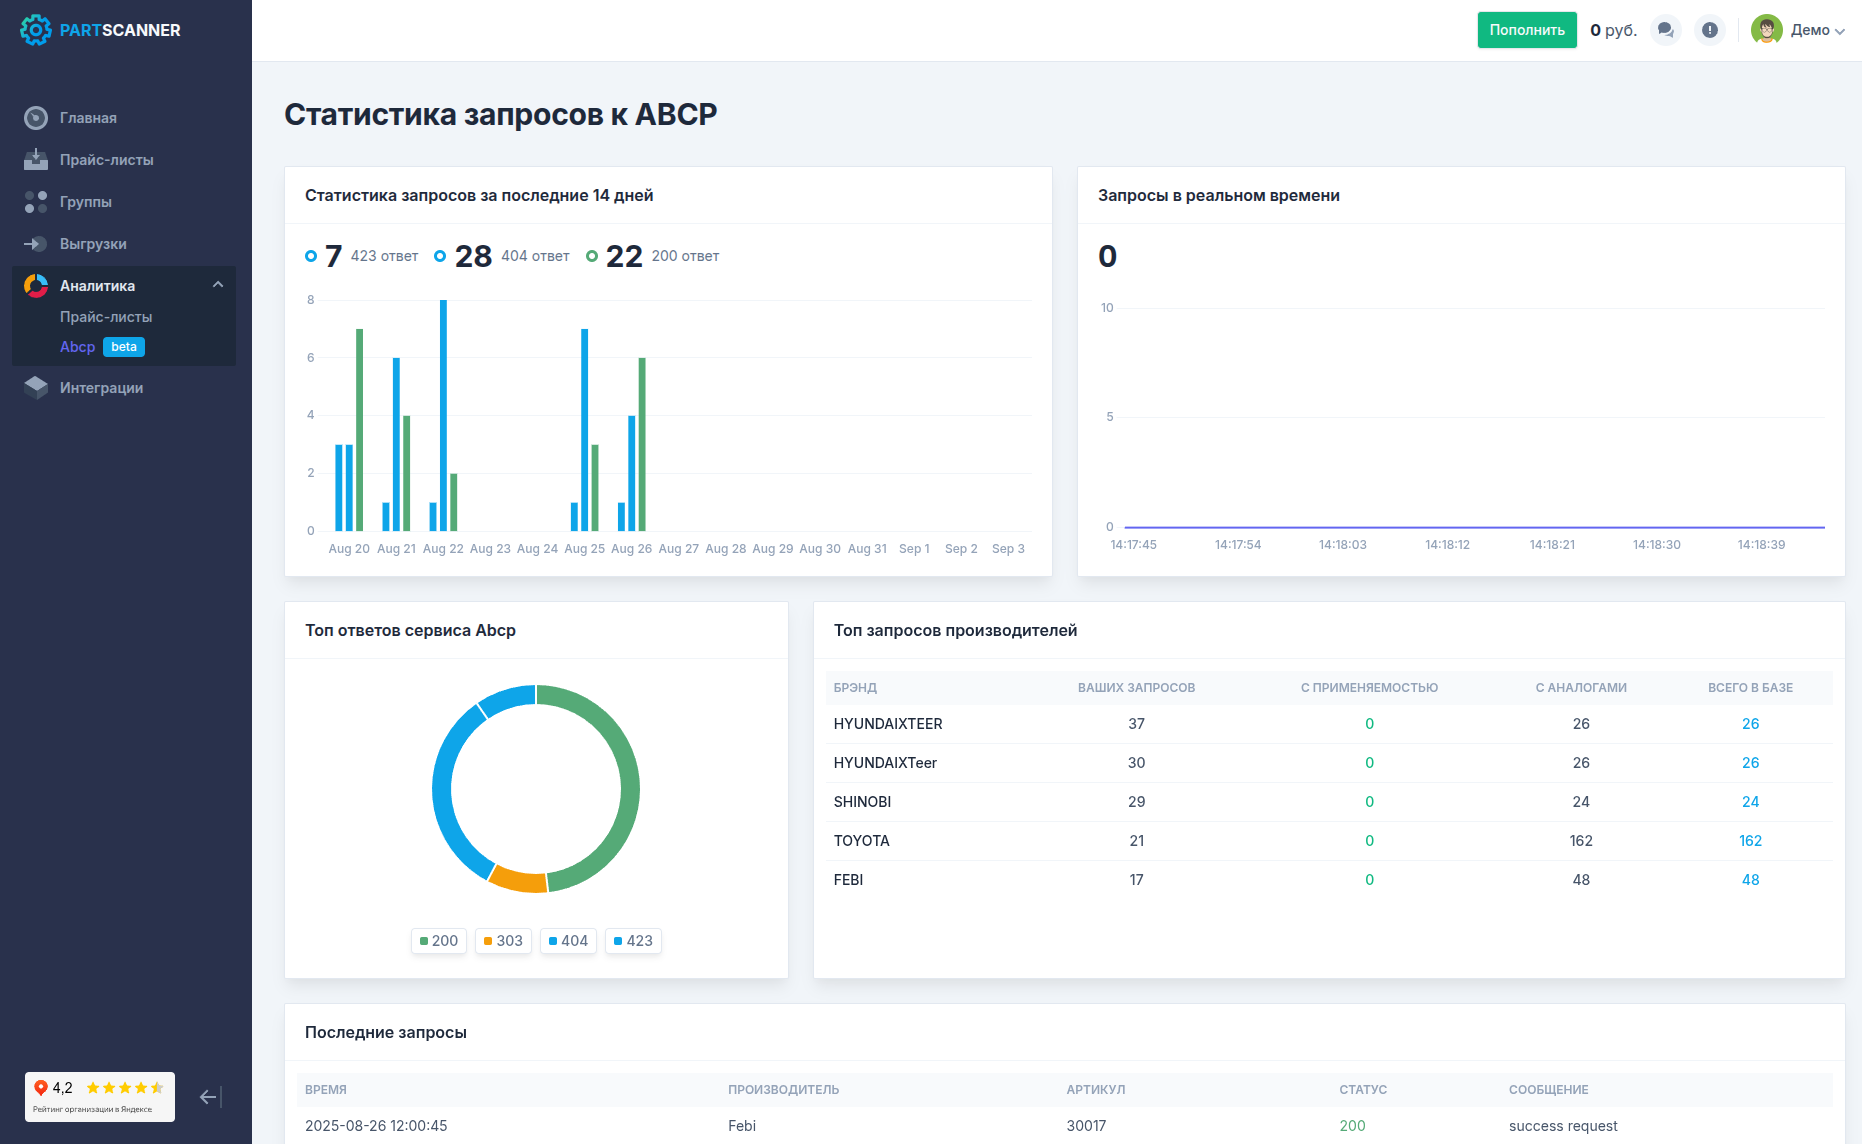The width and height of the screenshot is (1862, 1144).
Task: Click the Брэнд column header
Action: click(x=855, y=688)
